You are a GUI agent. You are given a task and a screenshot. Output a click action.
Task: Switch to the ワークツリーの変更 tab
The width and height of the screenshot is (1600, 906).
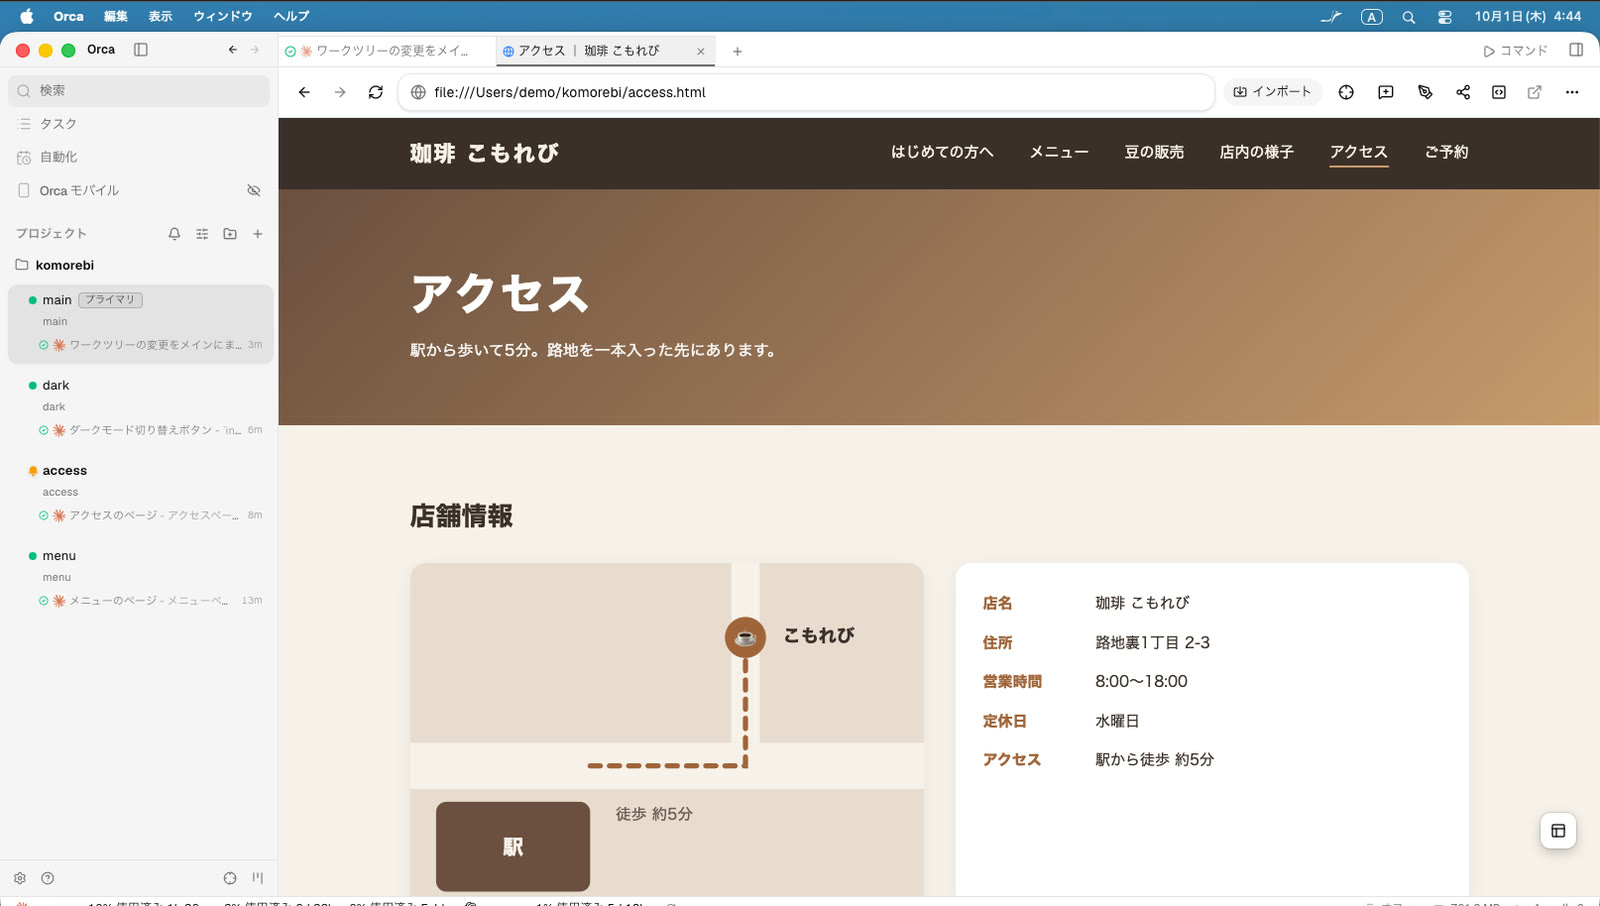386,51
